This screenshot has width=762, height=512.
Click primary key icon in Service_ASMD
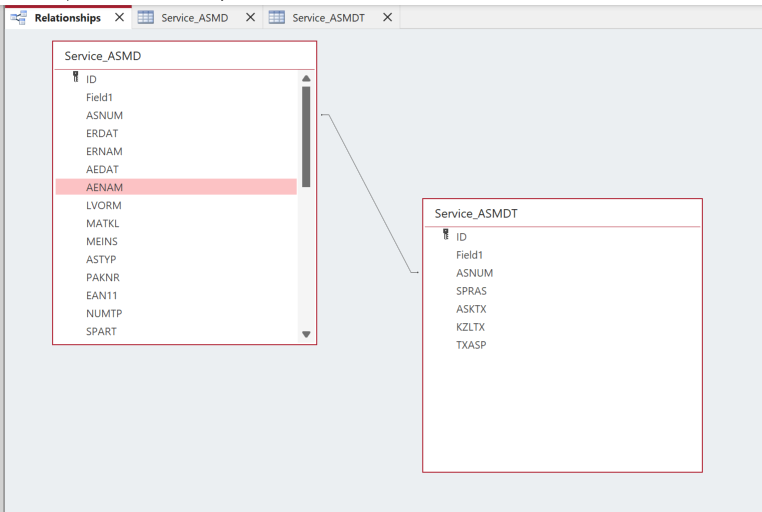coord(75,78)
